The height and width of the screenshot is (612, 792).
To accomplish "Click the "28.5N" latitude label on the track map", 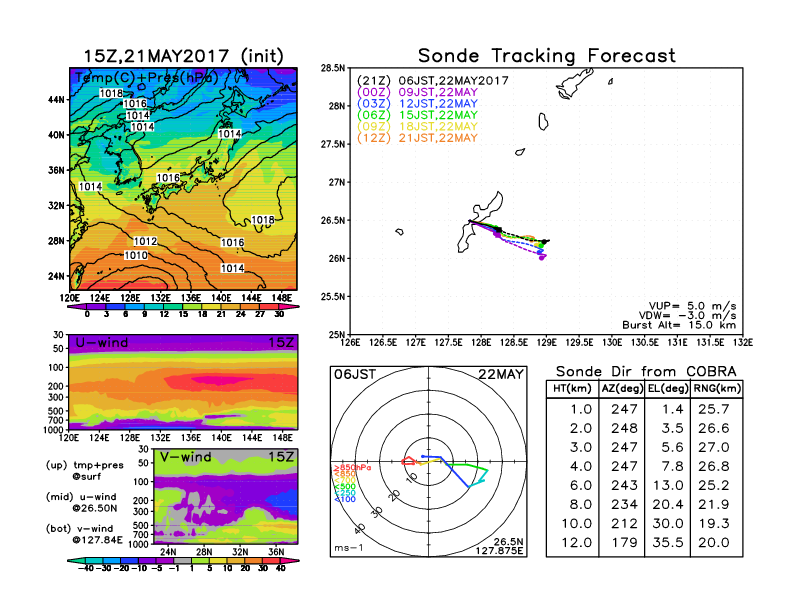I will click(333, 68).
